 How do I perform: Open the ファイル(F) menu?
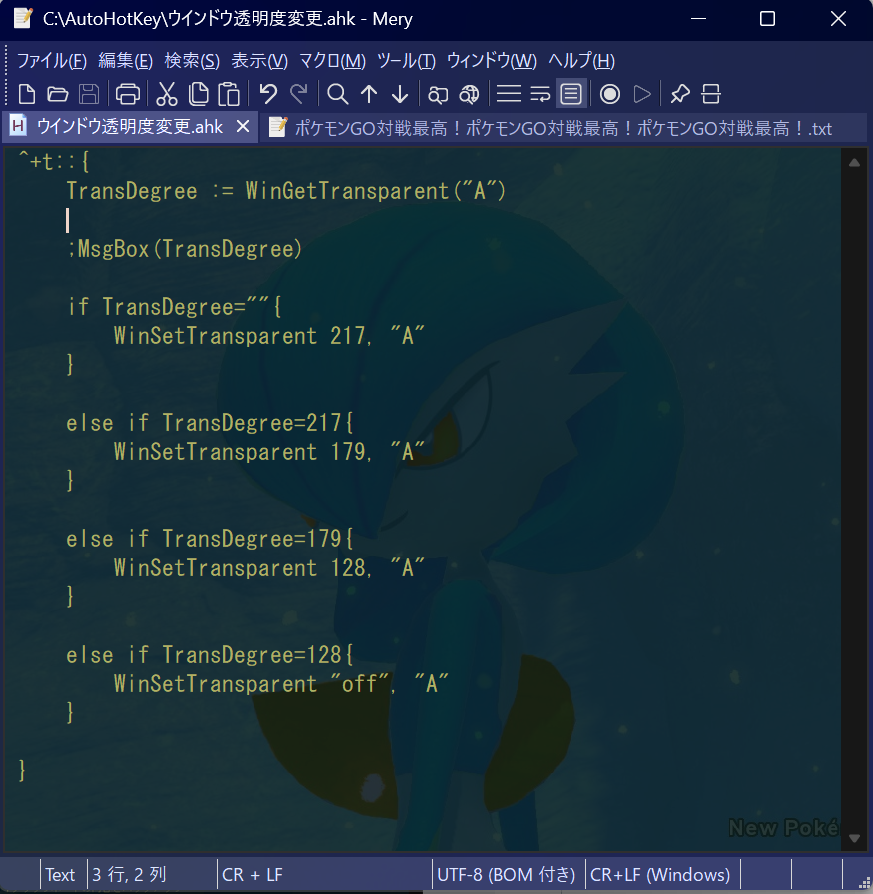click(51, 60)
